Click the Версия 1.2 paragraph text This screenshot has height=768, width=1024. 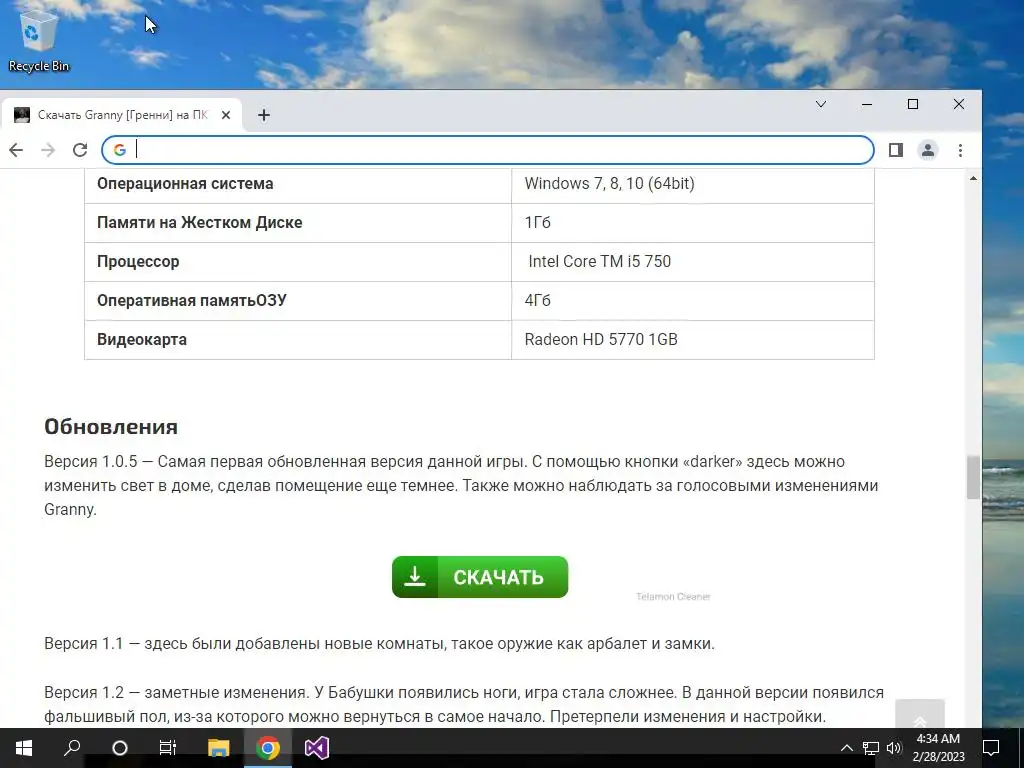(x=464, y=704)
